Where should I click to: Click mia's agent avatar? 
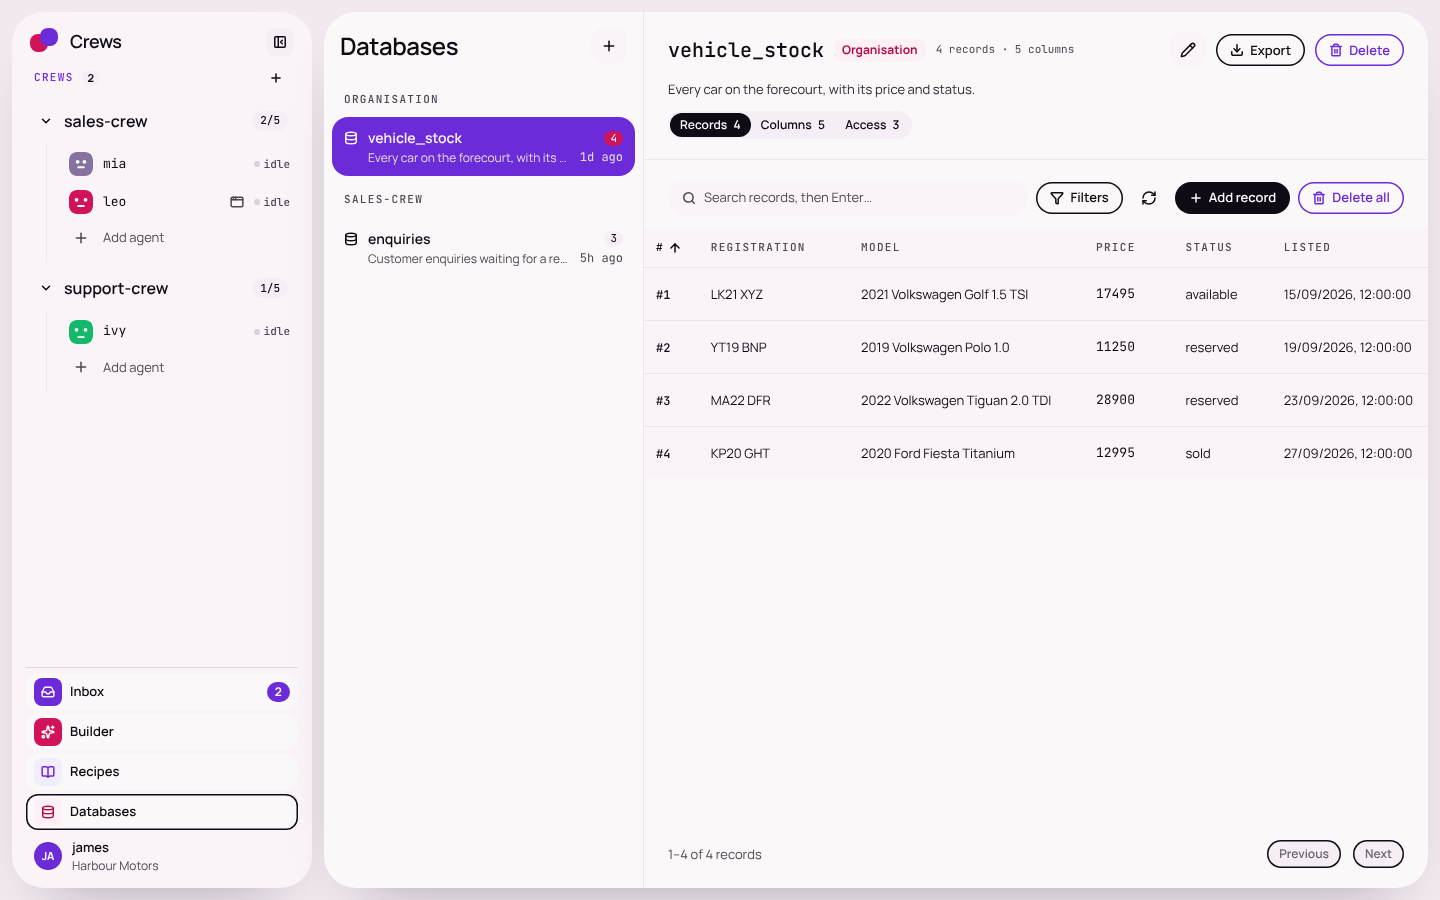[81, 164]
